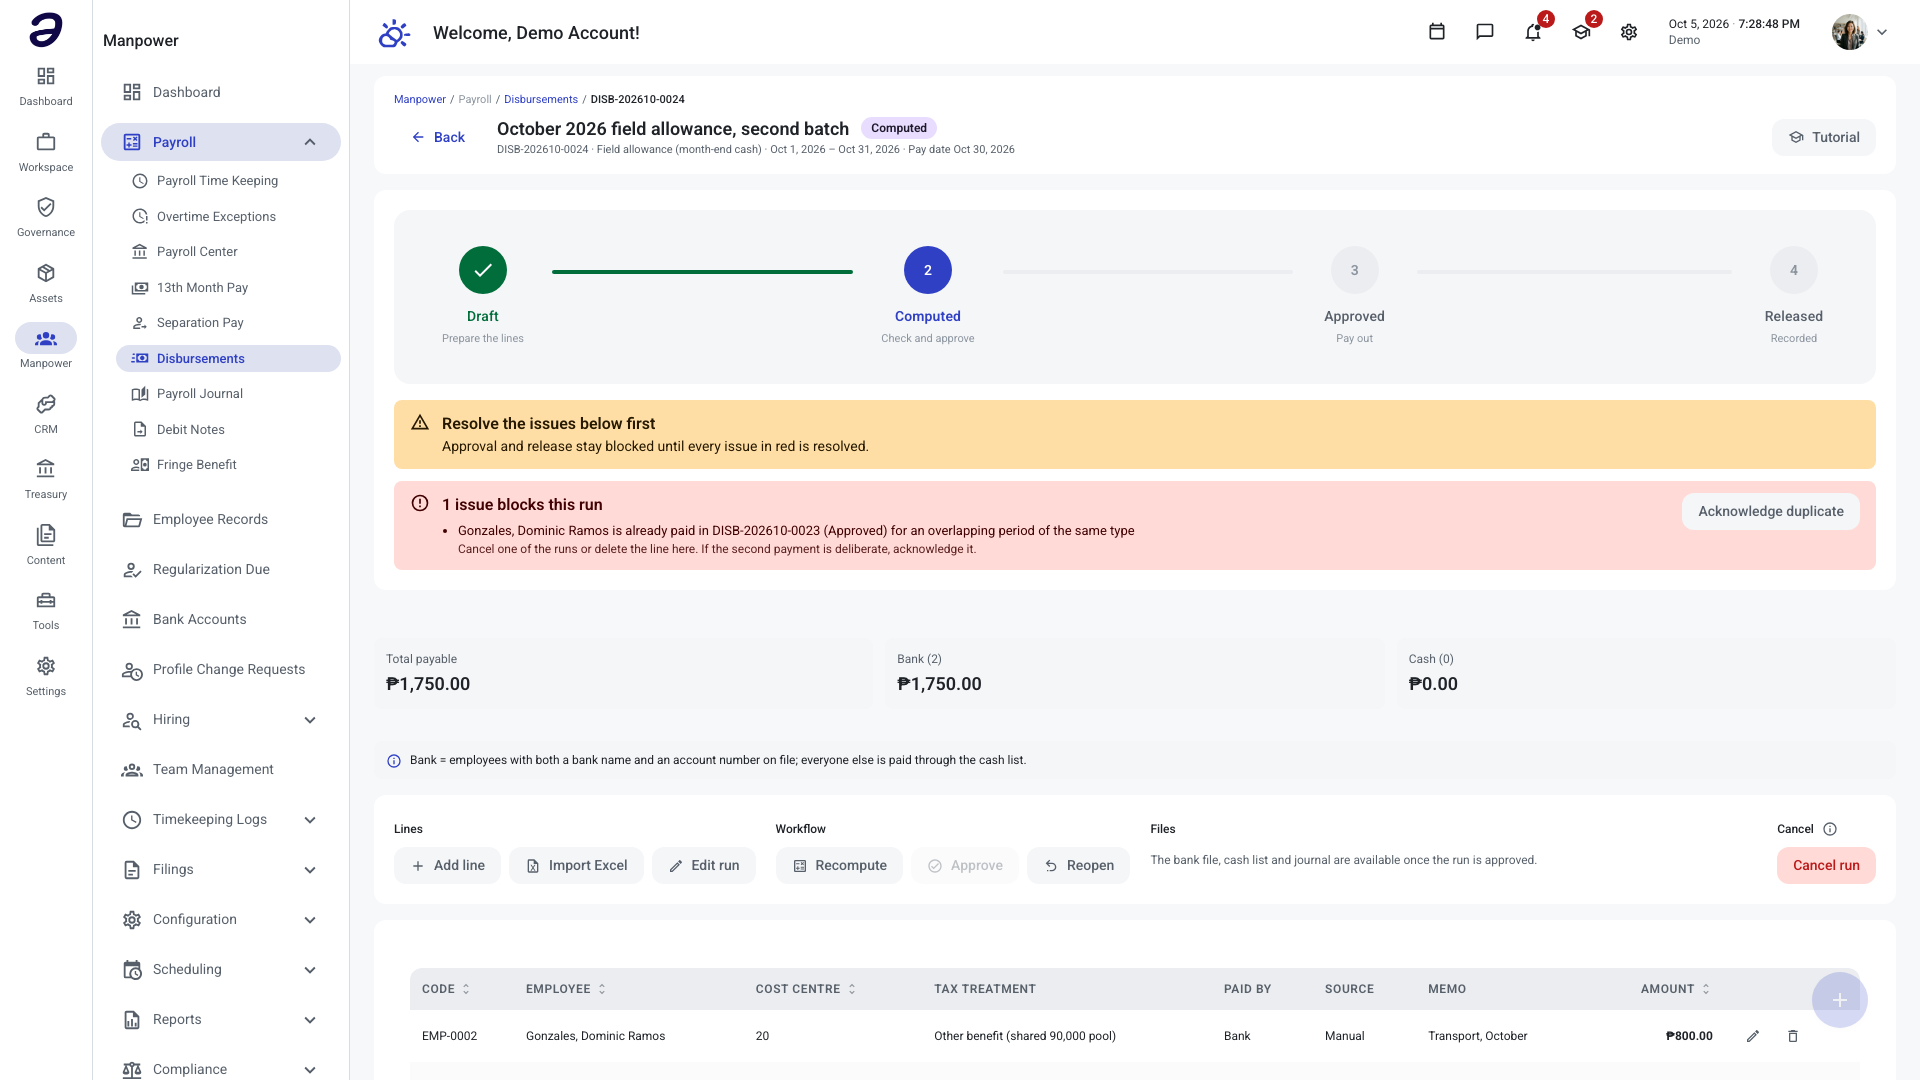Delete the Gonzales line with trash icon
Viewport: 1920px width, 1080px height.
1793,1036
